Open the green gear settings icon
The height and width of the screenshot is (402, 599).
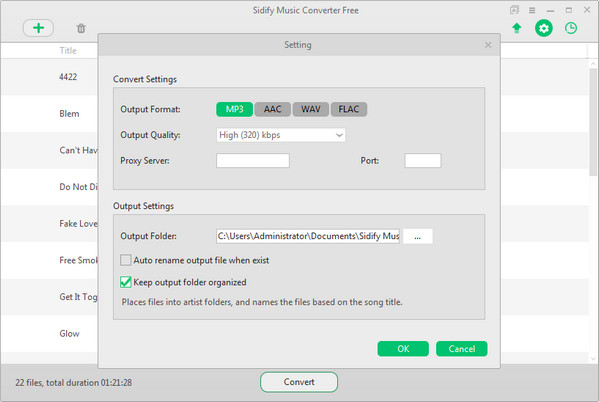tap(544, 28)
